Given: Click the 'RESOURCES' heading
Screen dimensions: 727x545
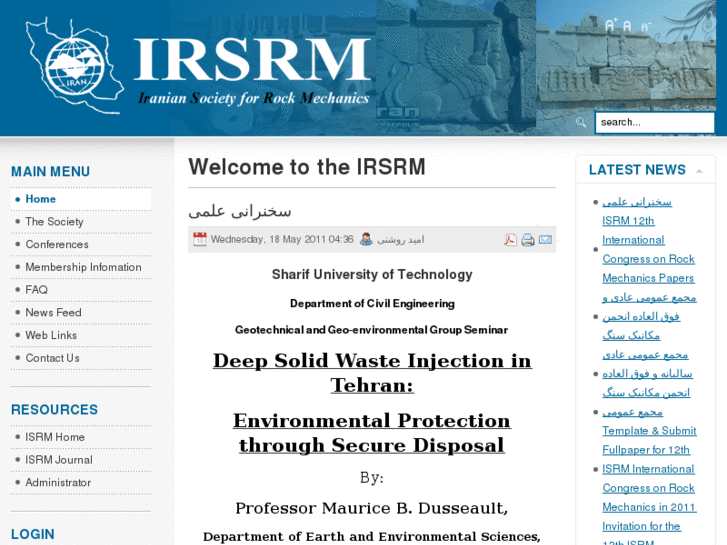Looking at the screenshot, I should coord(54,410).
